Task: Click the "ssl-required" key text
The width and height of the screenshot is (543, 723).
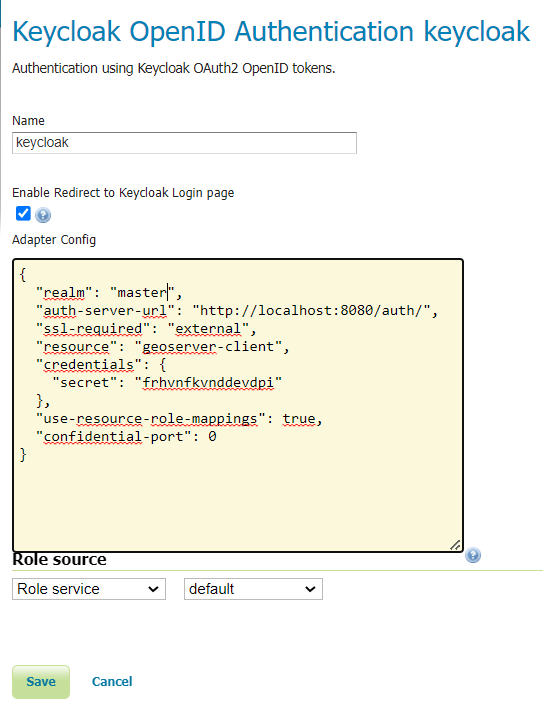Action: coord(93,329)
